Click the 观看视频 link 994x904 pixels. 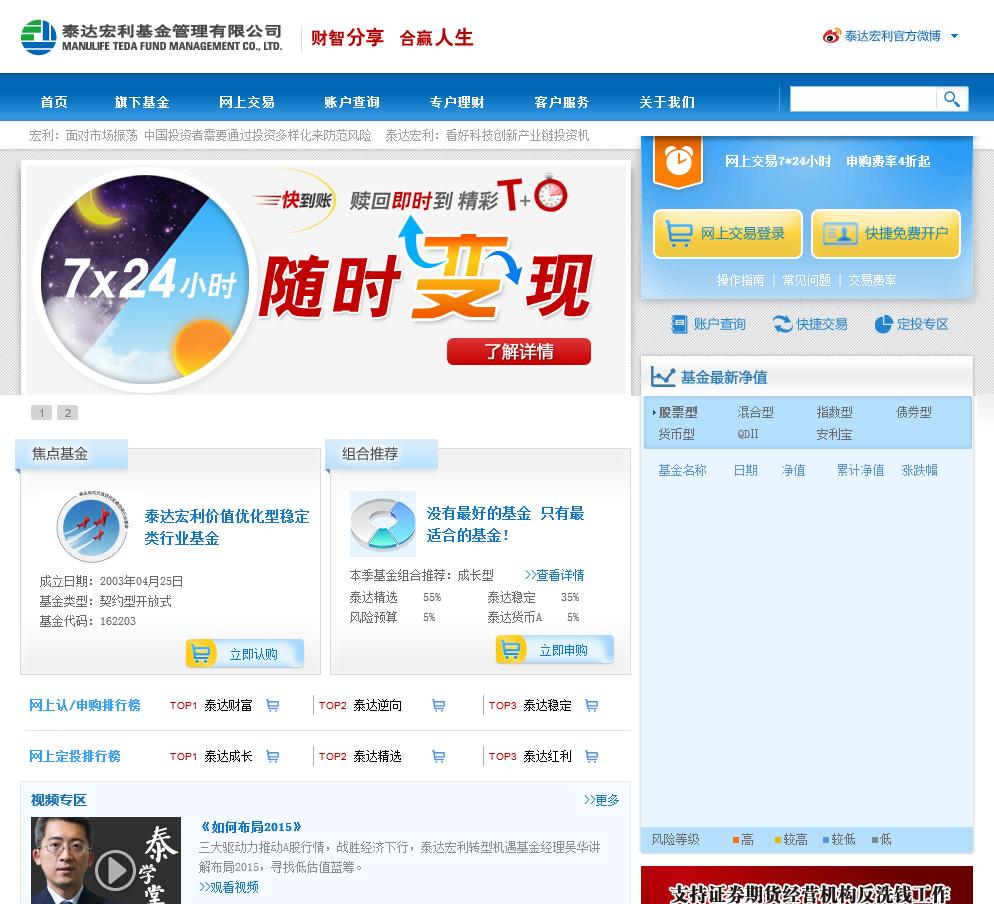229,887
